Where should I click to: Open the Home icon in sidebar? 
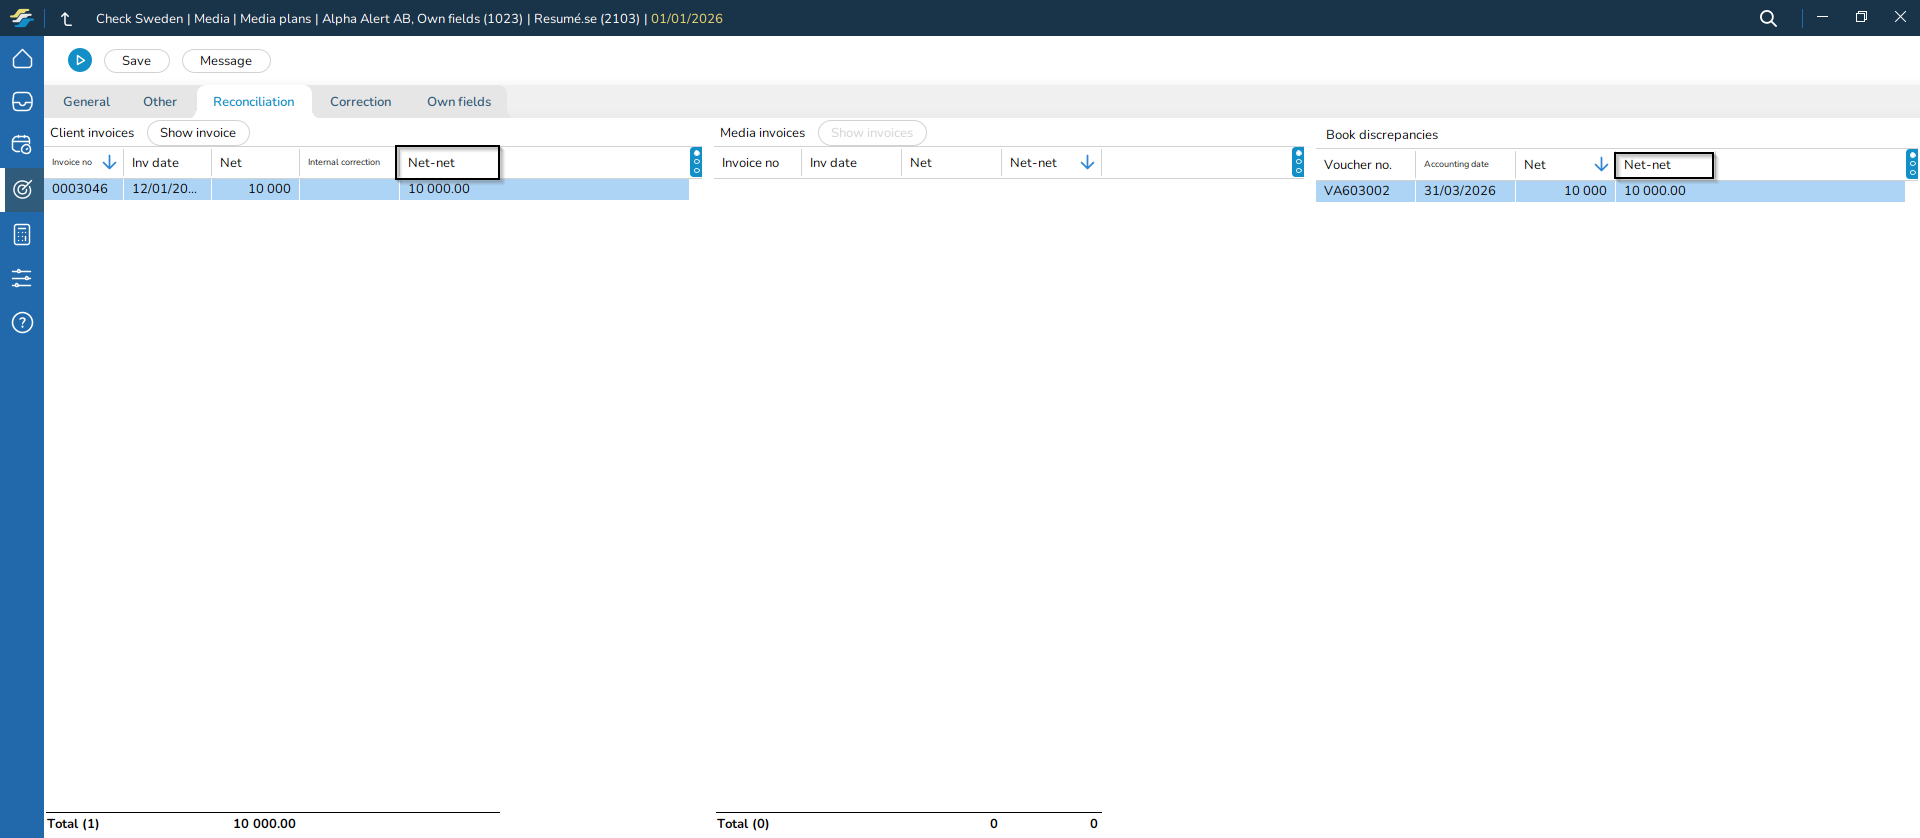coord(22,60)
